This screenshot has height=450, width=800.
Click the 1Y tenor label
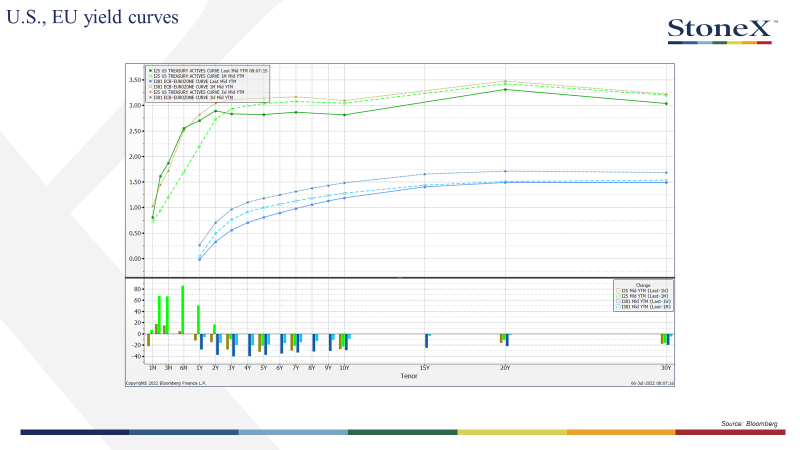199,368
